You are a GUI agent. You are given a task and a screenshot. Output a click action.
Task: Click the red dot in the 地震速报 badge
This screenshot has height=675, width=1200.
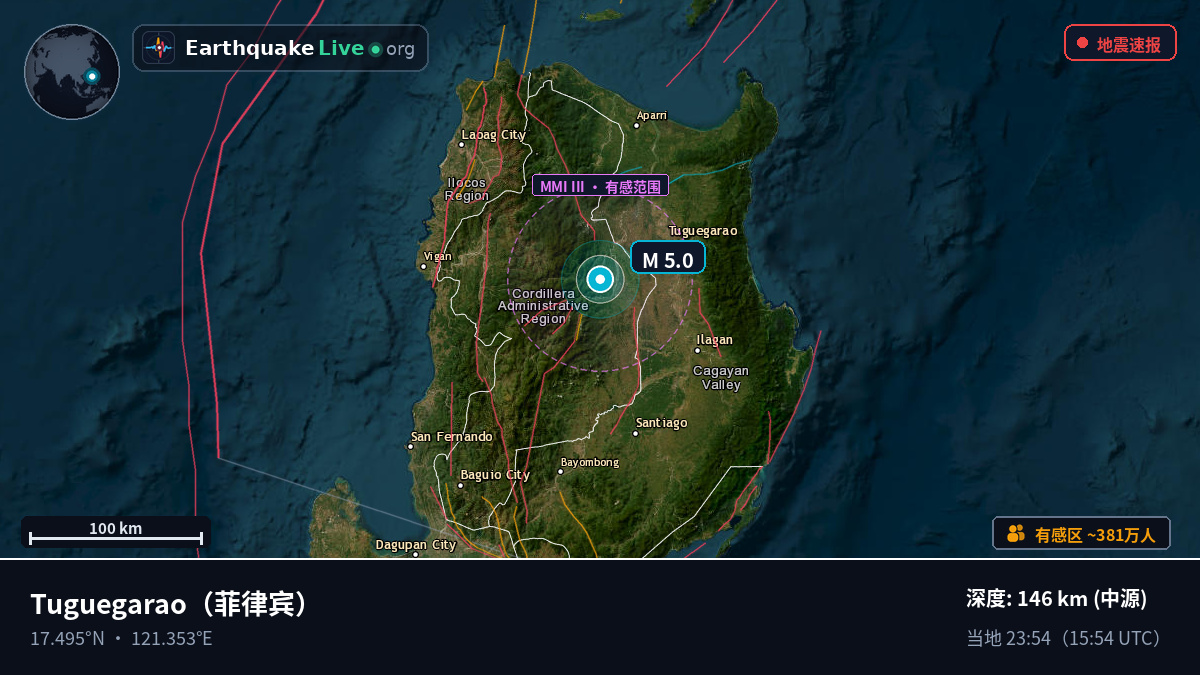[1082, 43]
